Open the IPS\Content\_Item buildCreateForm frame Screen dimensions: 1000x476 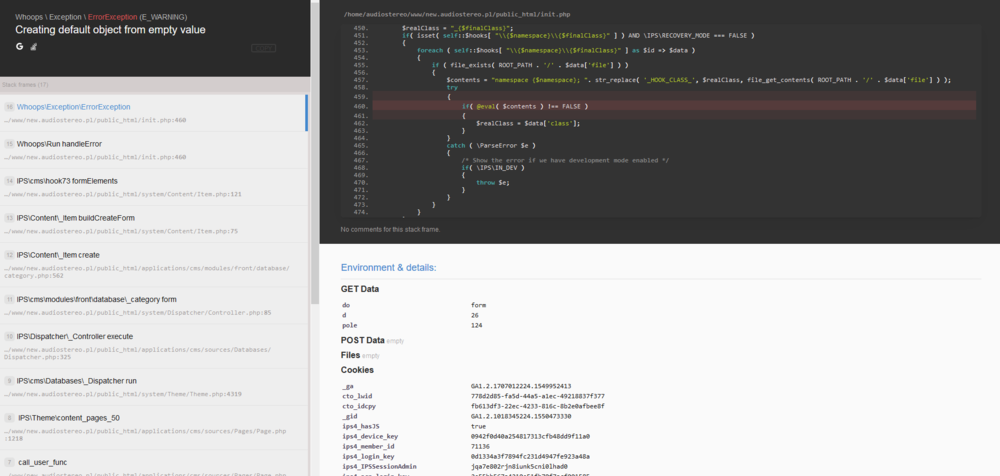click(x=76, y=218)
